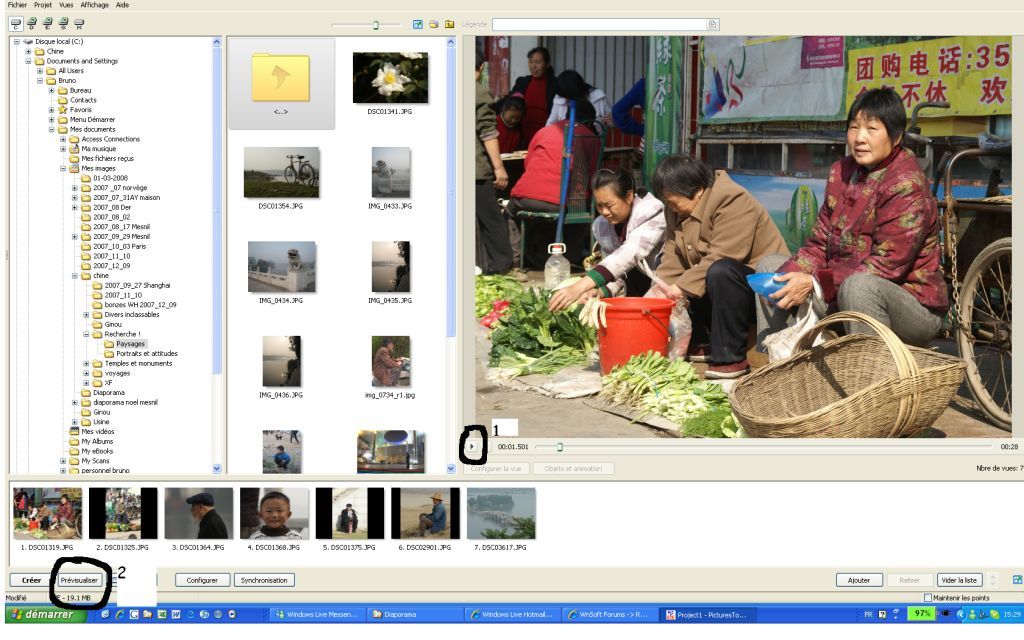Image resolution: width=1024 pixels, height=640 pixels.
Task: Click the Ma musique folder icon
Action: click(74, 149)
